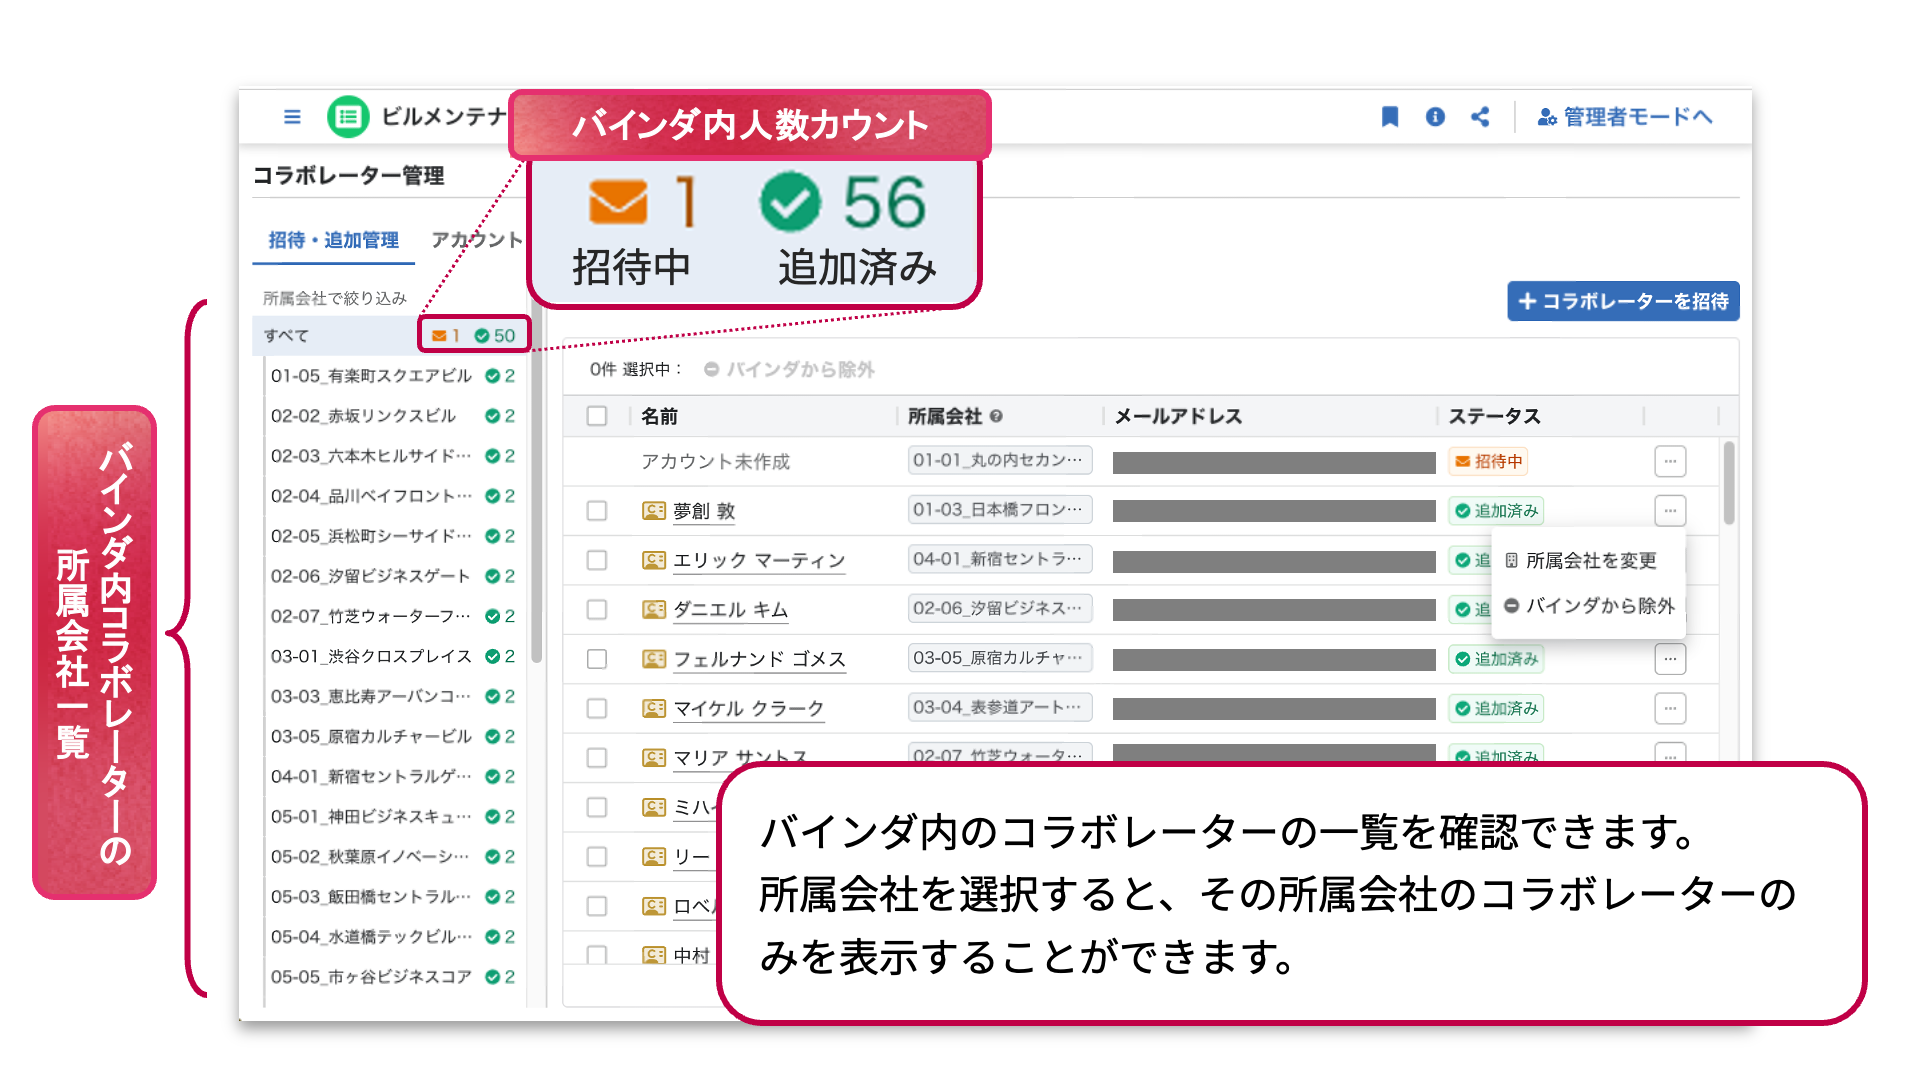
Task: Tick checkbox for マイケル クラーク row
Action: tap(597, 708)
